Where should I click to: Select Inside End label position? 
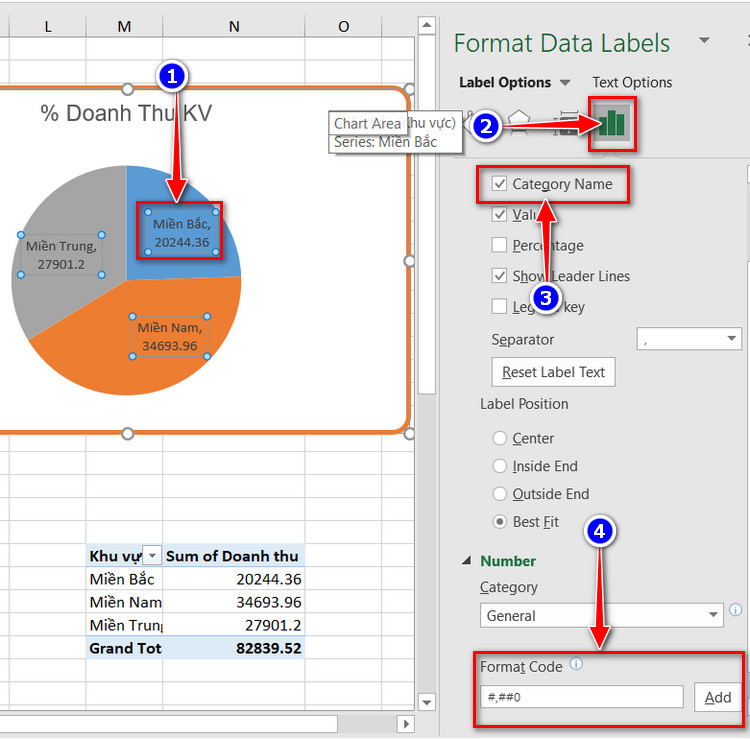(499, 466)
